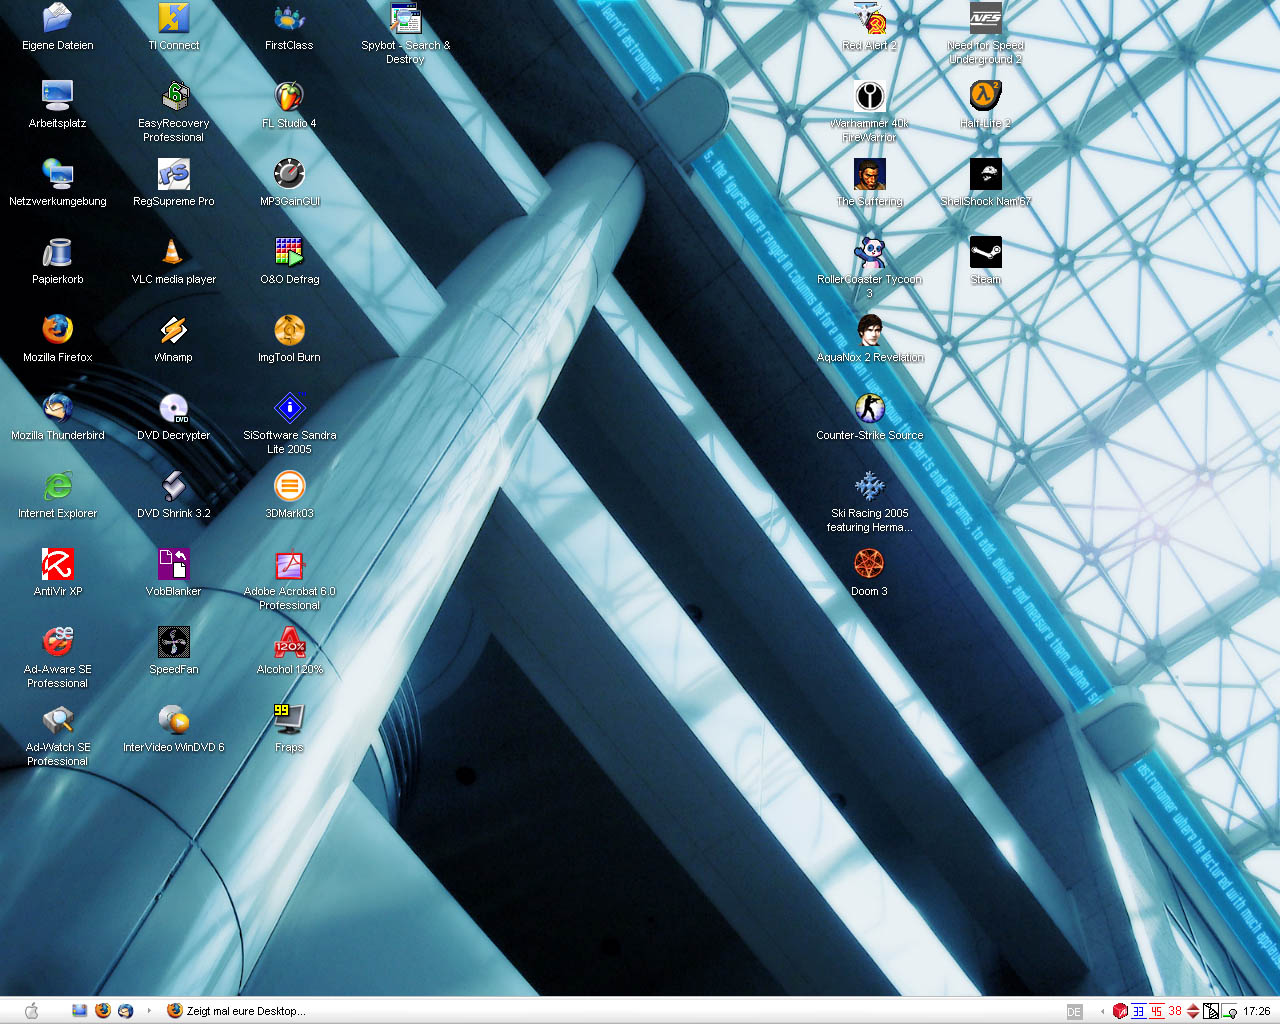
Task: Select the ImgTool Burn icon
Action: (x=290, y=330)
